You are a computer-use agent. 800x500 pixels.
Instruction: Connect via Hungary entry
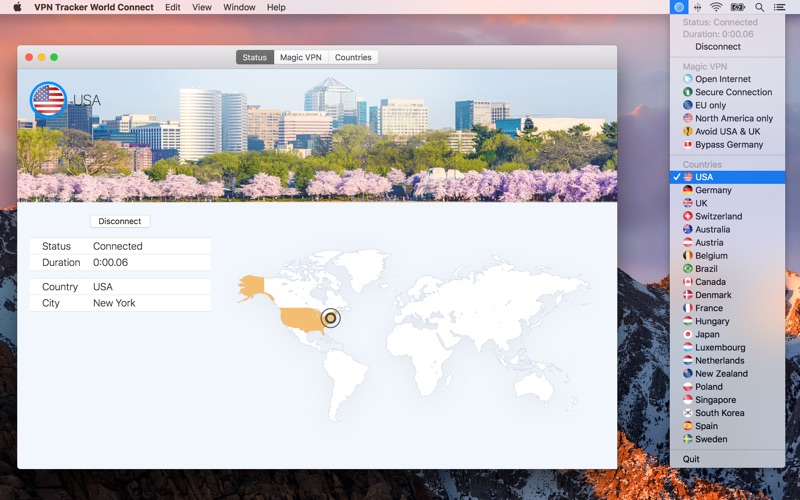[728, 321]
